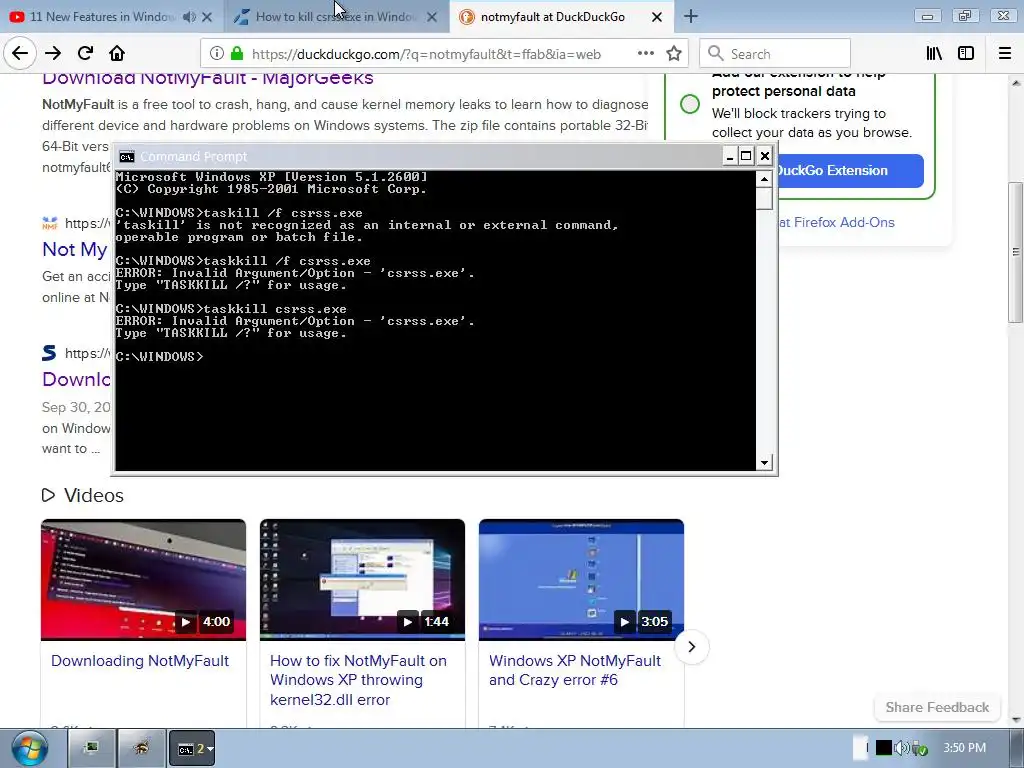Play the 'Downloading NotMyFault' video thumbnail
The image size is (1024, 768).
144,580
